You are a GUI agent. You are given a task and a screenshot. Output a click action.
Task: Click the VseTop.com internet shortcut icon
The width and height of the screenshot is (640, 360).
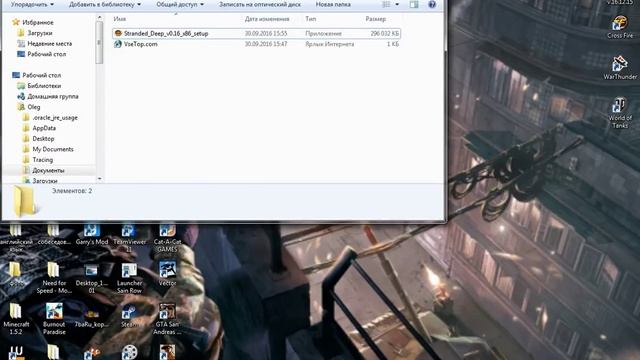(x=118, y=44)
